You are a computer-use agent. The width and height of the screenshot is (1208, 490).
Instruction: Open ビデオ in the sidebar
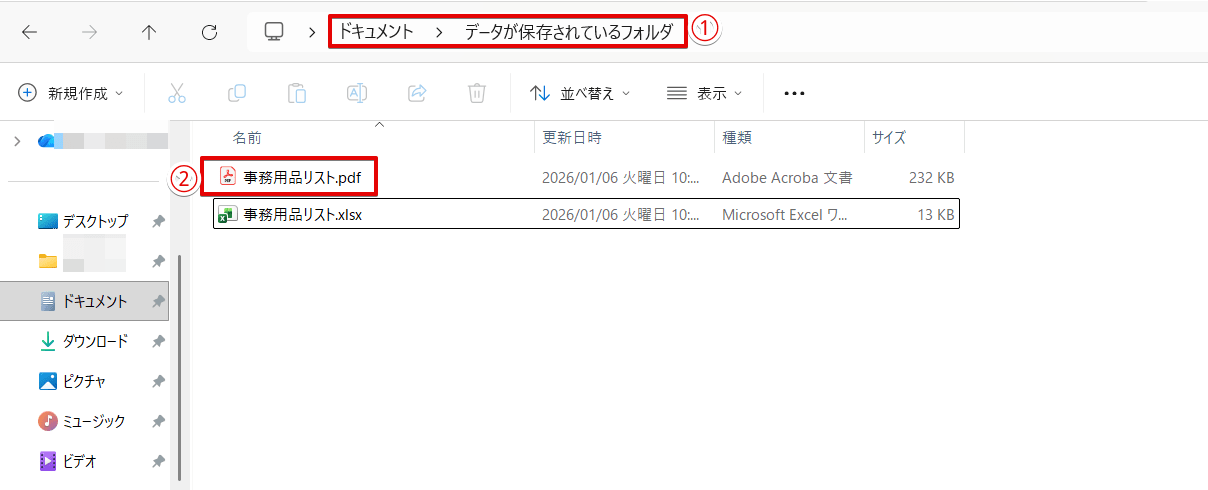(67, 461)
